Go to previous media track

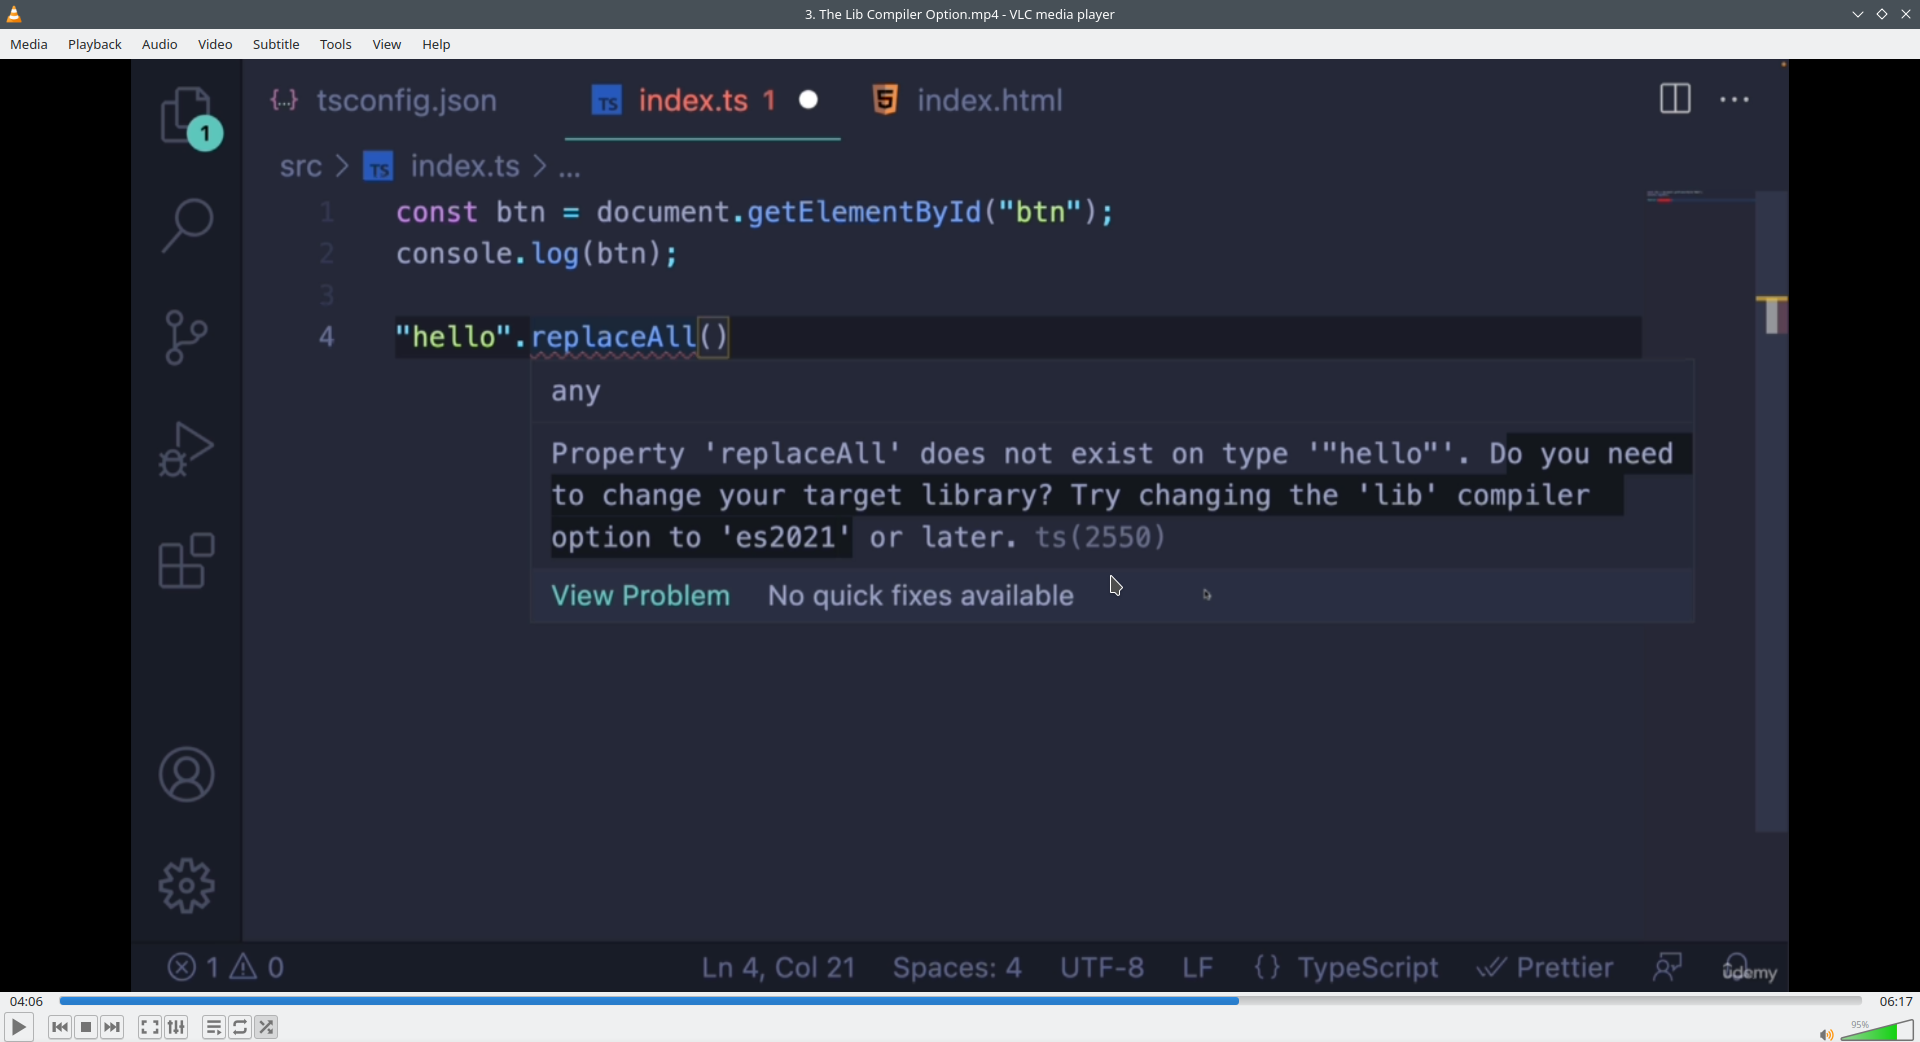pos(60,1027)
